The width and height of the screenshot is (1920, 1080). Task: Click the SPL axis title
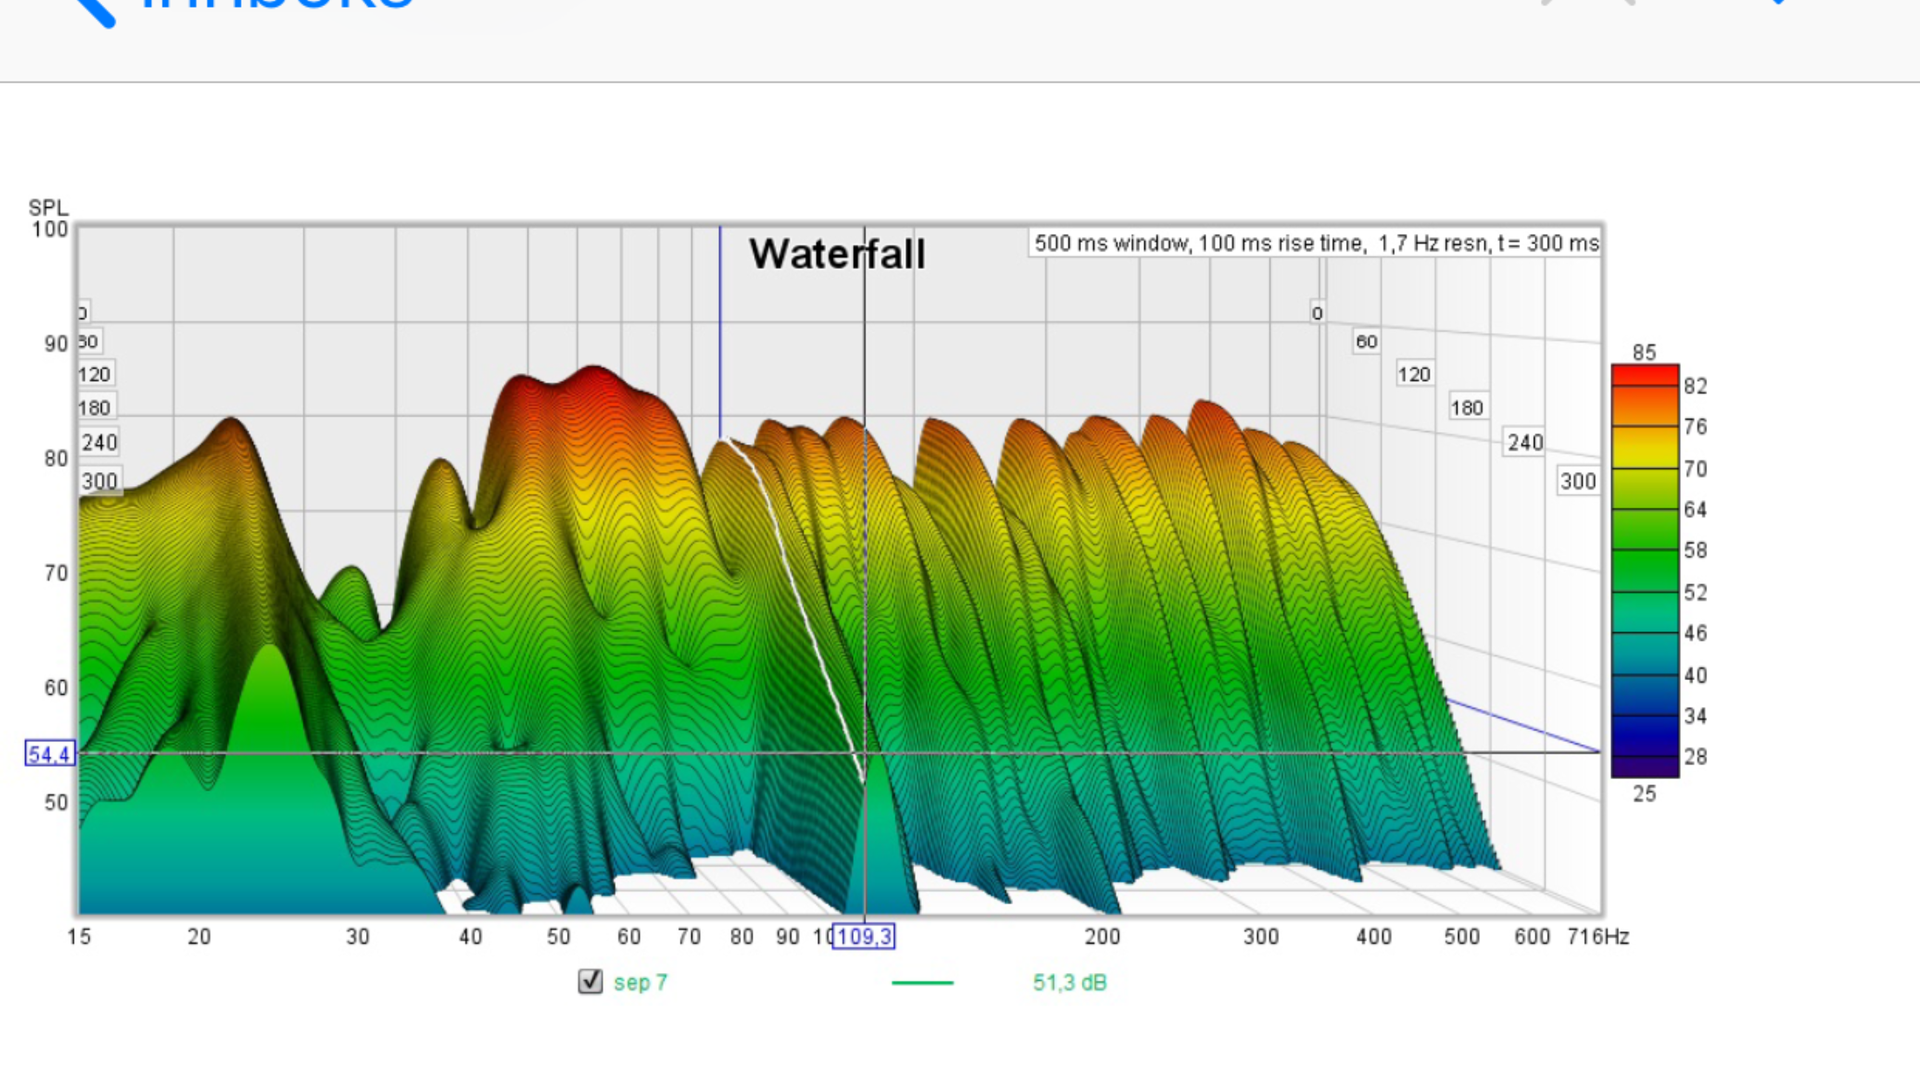[x=48, y=208]
